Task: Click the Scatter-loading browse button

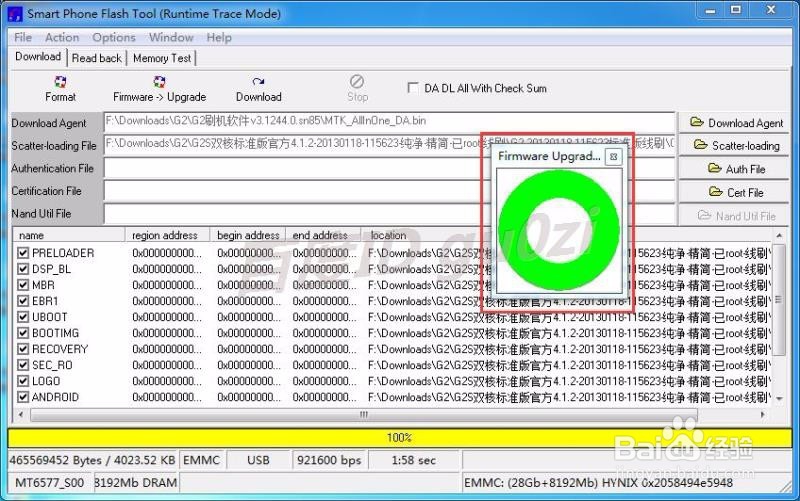Action: coord(734,146)
